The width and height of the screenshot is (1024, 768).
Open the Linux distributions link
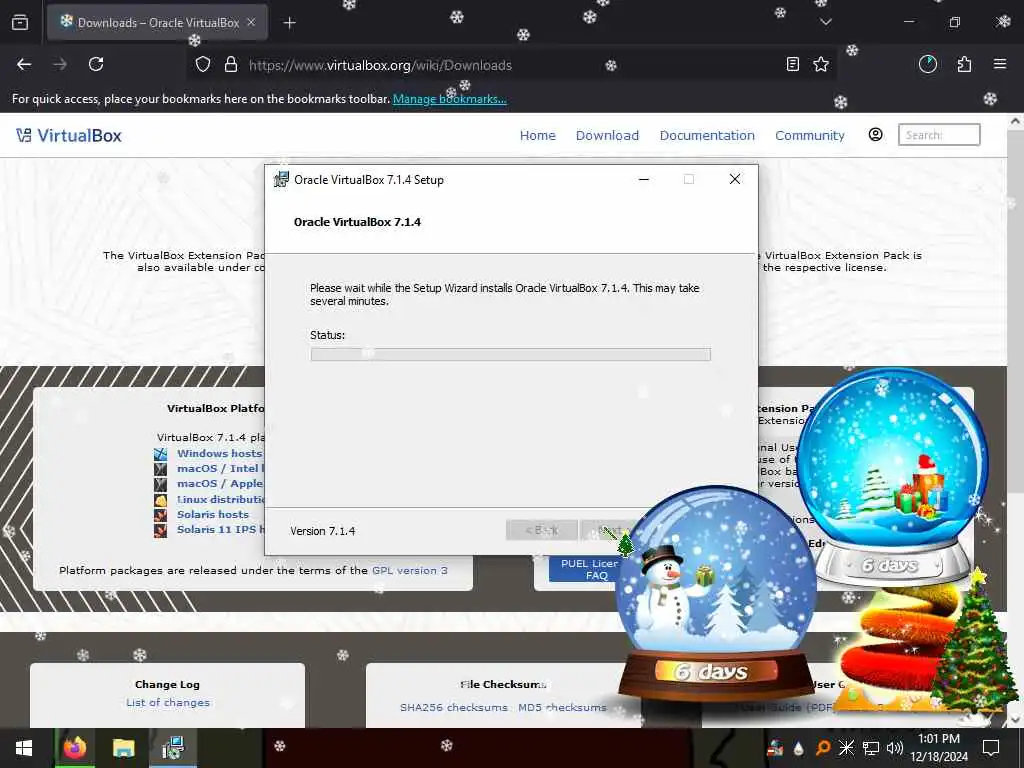tap(220, 499)
